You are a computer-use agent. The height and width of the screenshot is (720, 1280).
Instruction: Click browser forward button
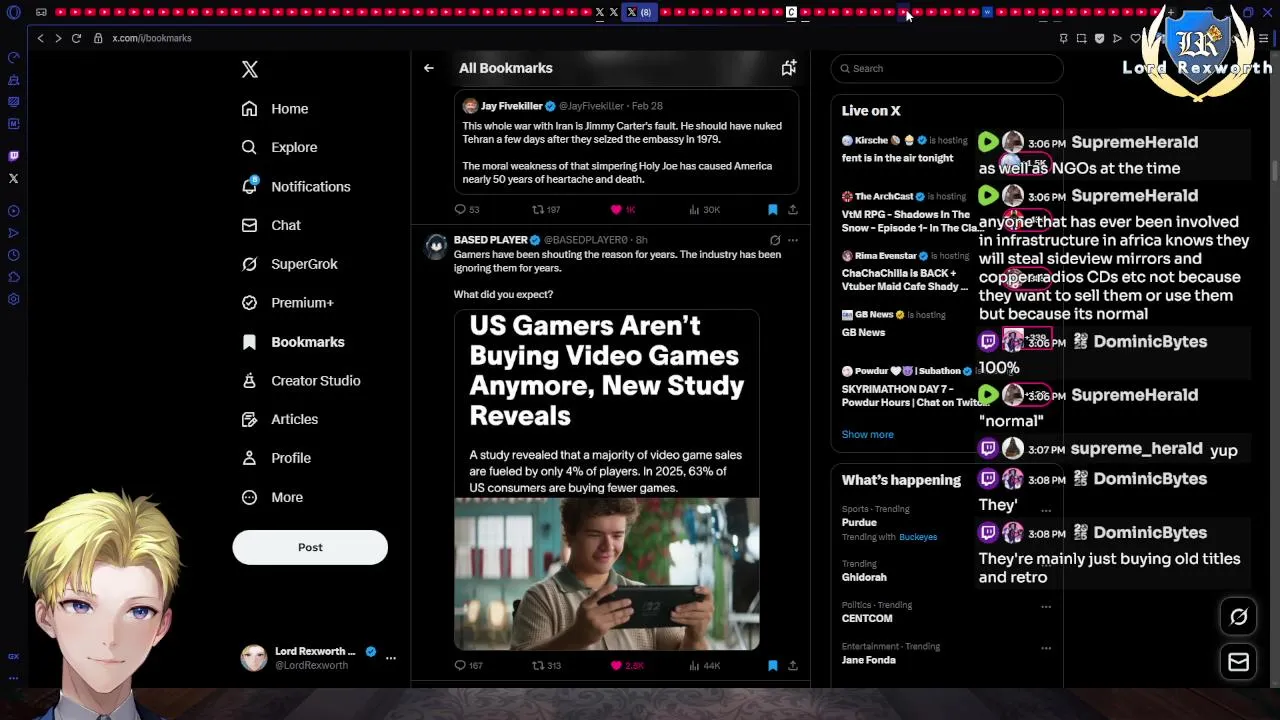(x=58, y=38)
